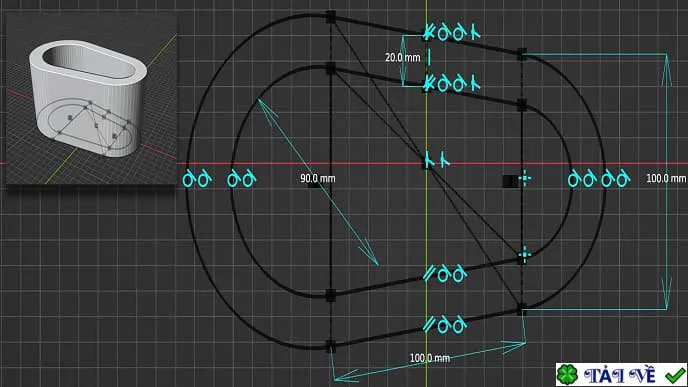Select the 90.0 mm diameter dimension label

[318, 179]
